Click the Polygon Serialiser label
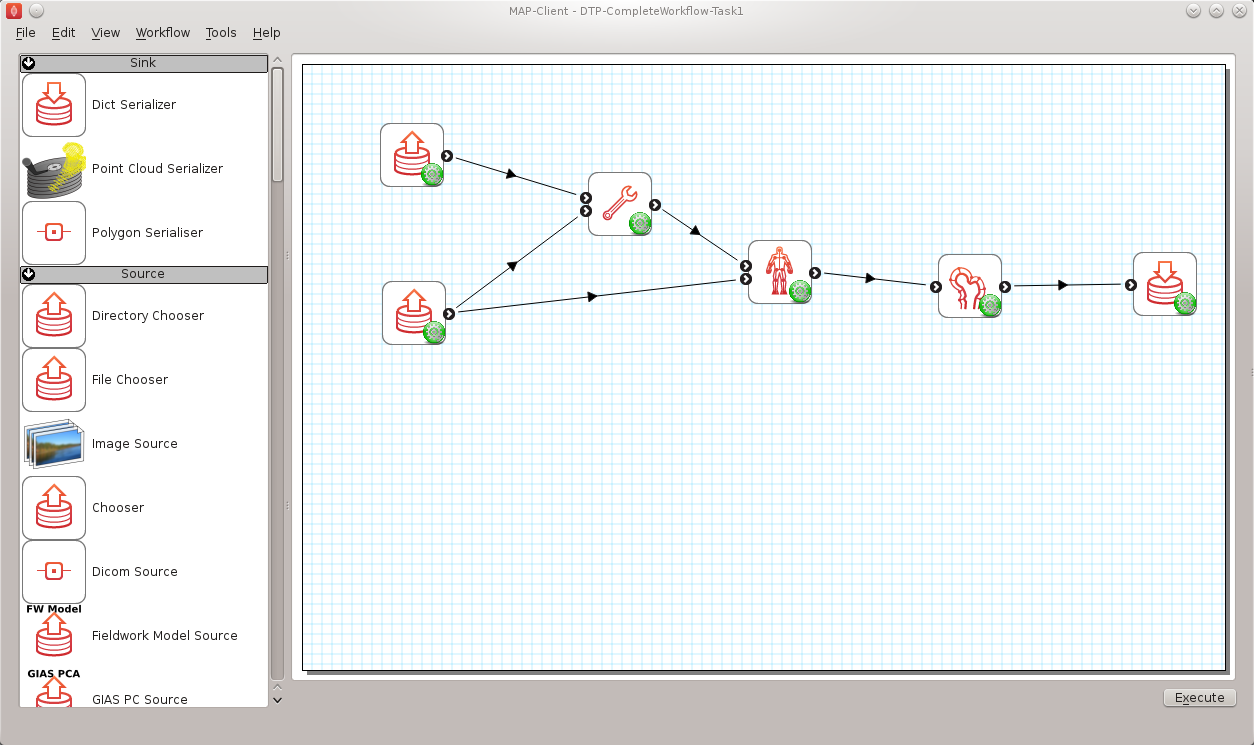Viewport: 1254px width, 745px height. (147, 233)
